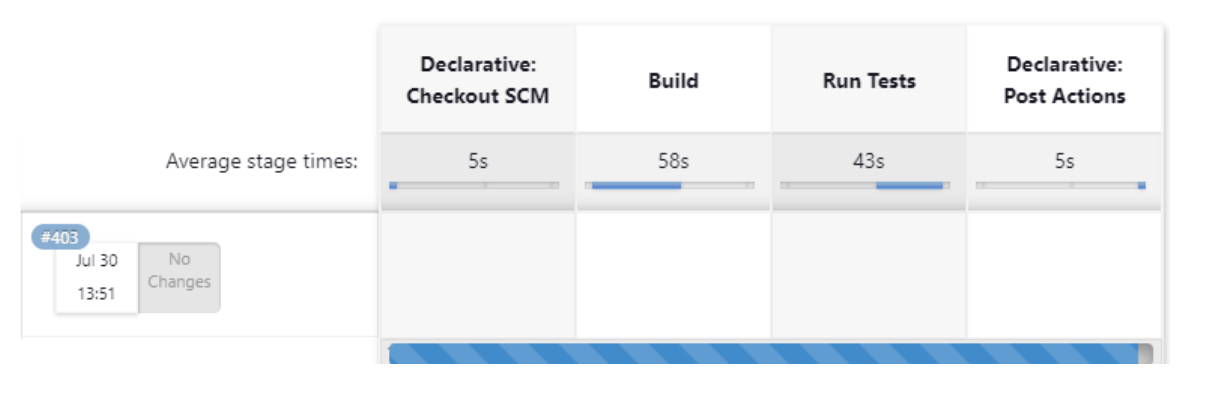This screenshot has height=417, width=1215.
Task: Open the Run Tests cell for #403
Action: (x=869, y=275)
